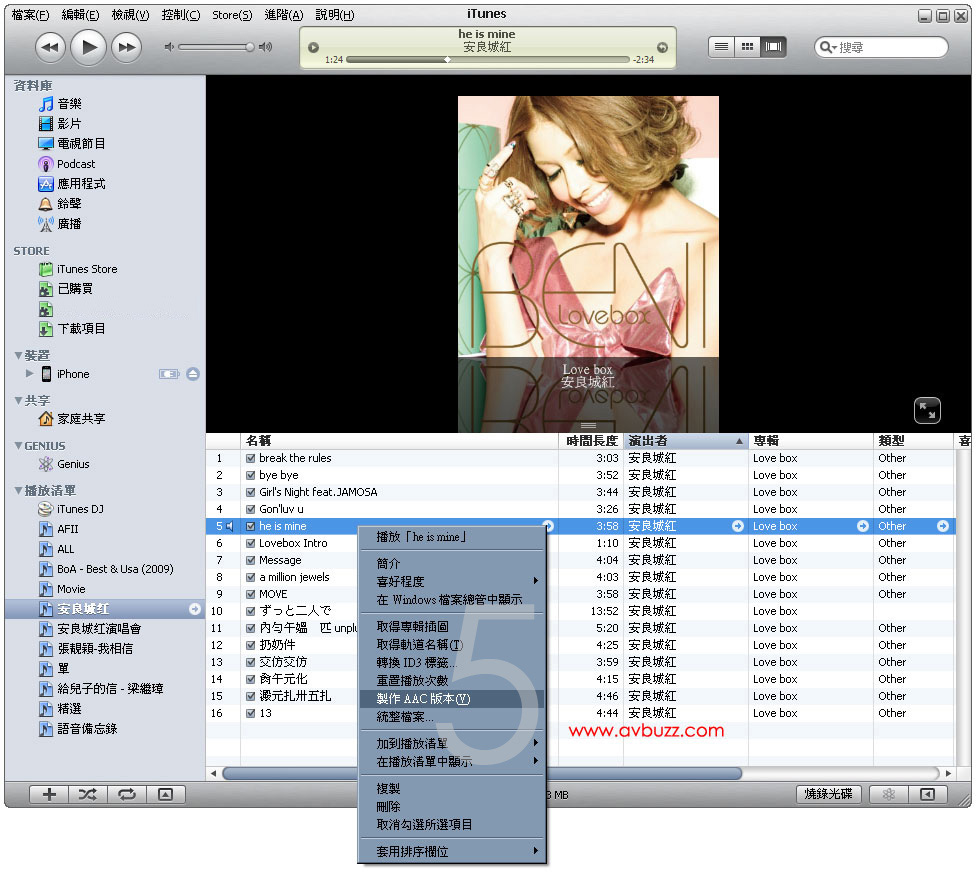This screenshot has height=876, width=977.
Task: Switch to list view
Action: (721, 47)
